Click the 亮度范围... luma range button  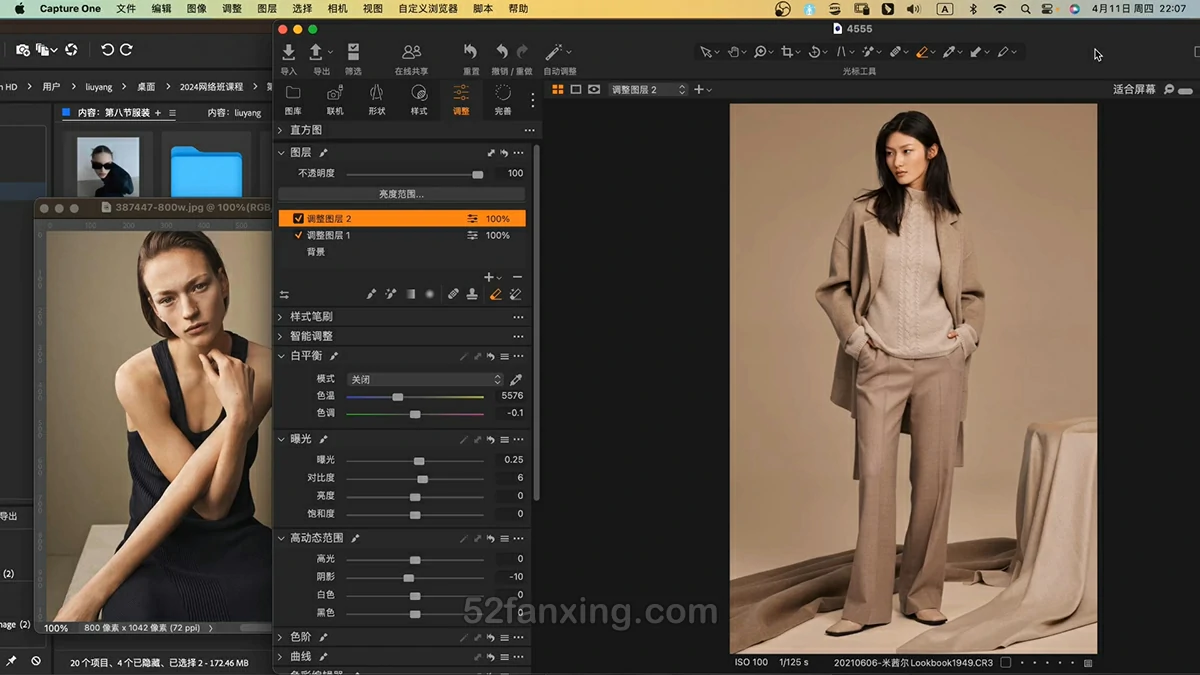401,194
